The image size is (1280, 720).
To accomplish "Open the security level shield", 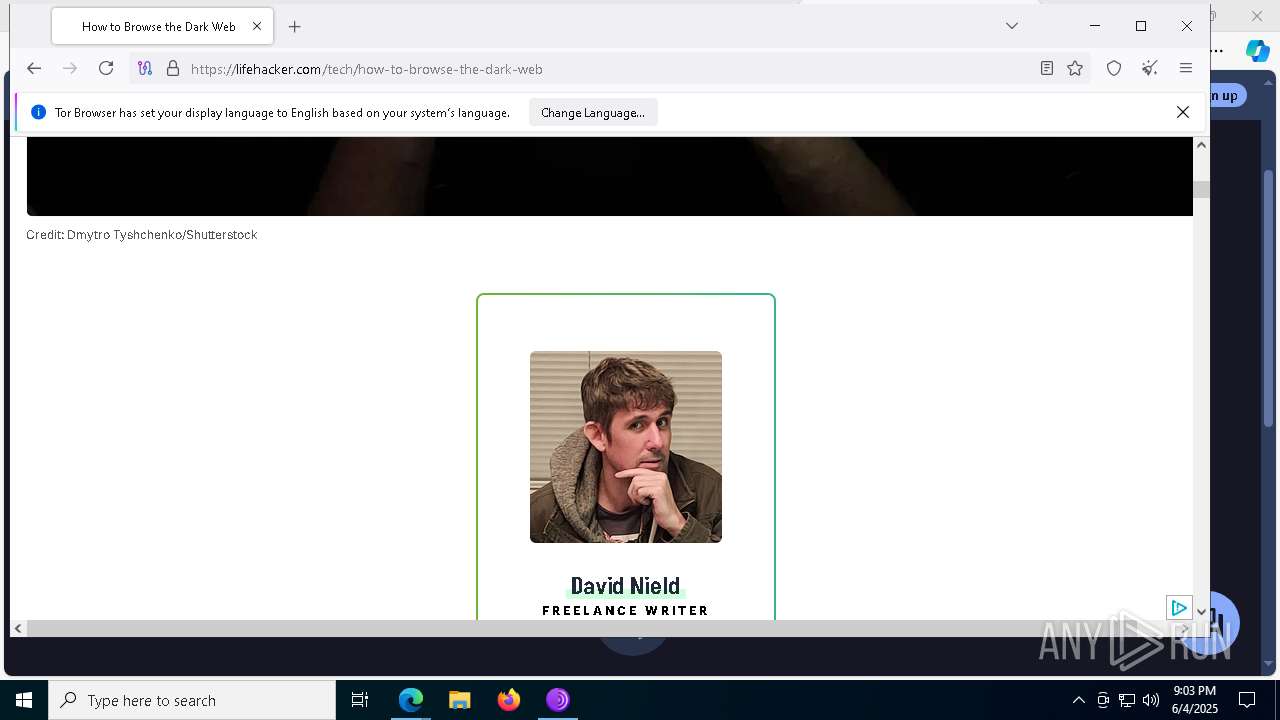I will [x=1114, y=68].
